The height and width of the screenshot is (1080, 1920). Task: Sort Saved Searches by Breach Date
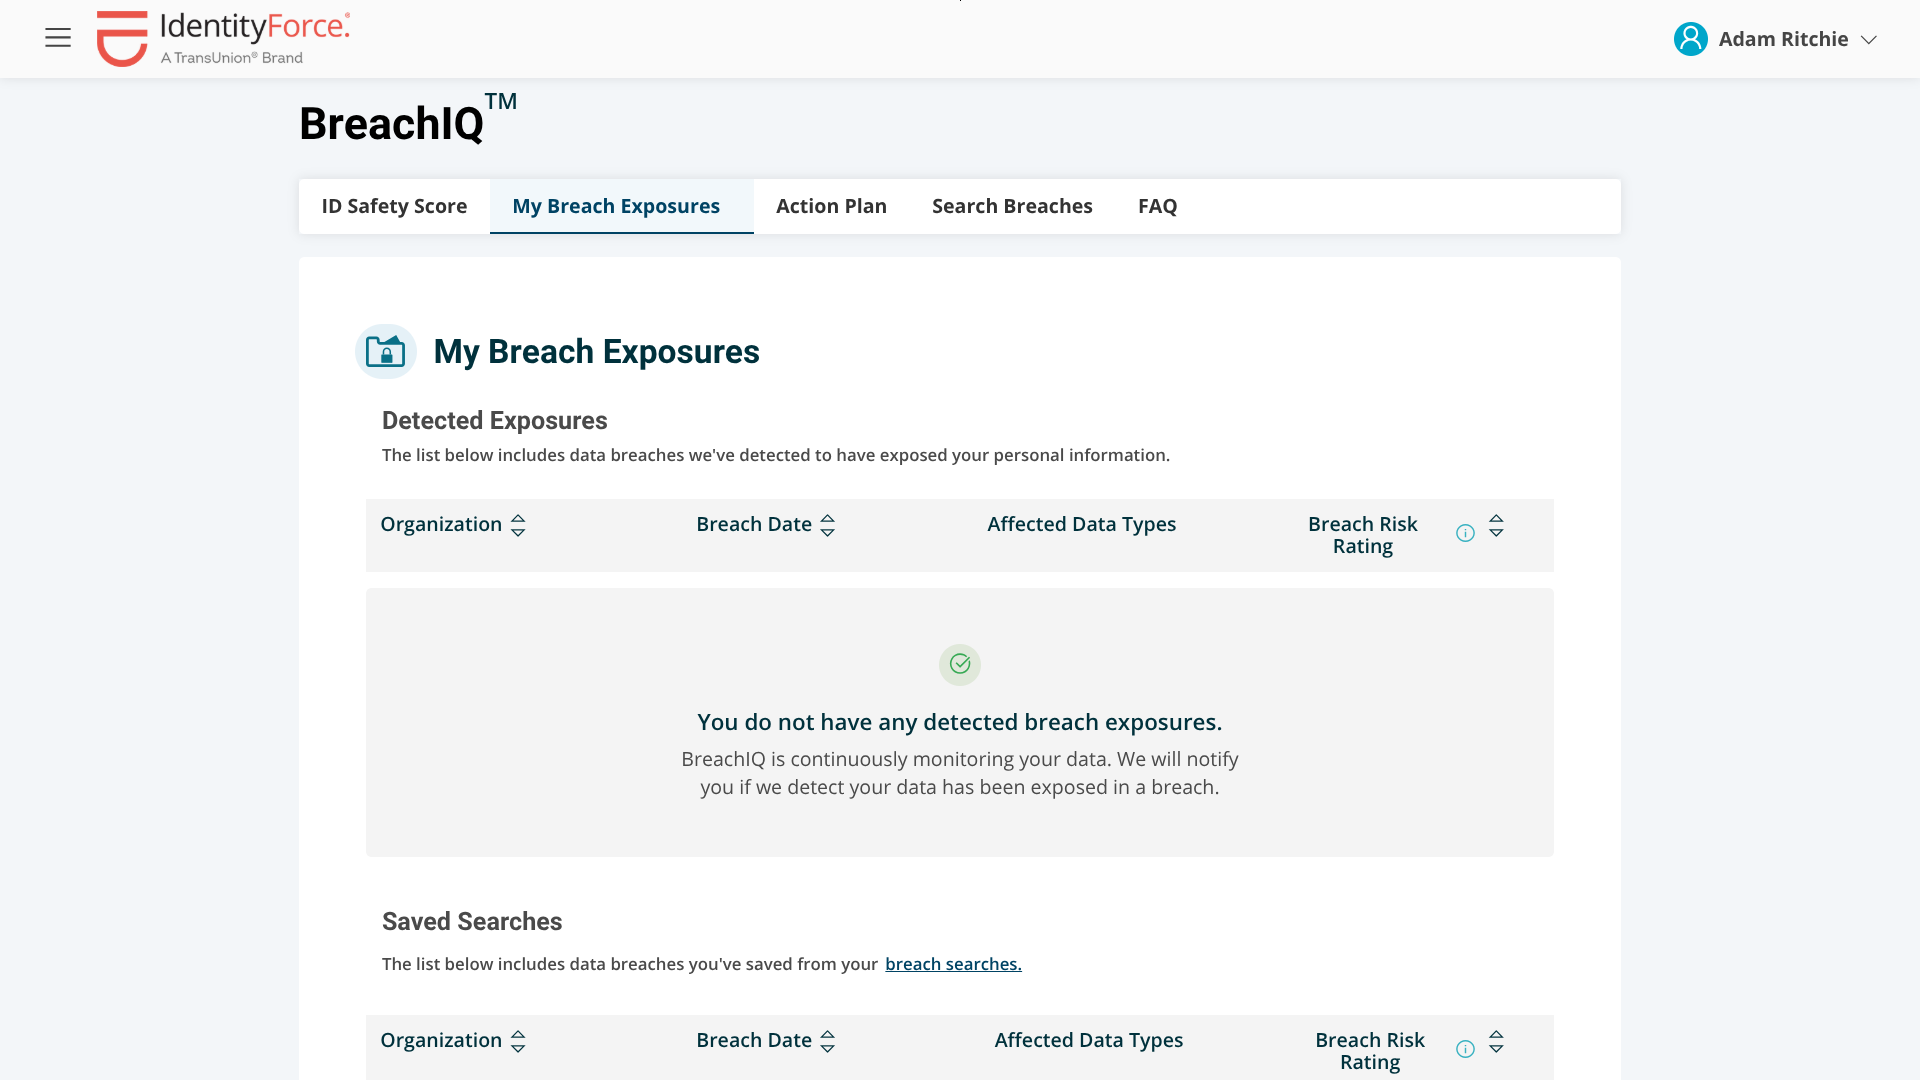pos(827,1041)
